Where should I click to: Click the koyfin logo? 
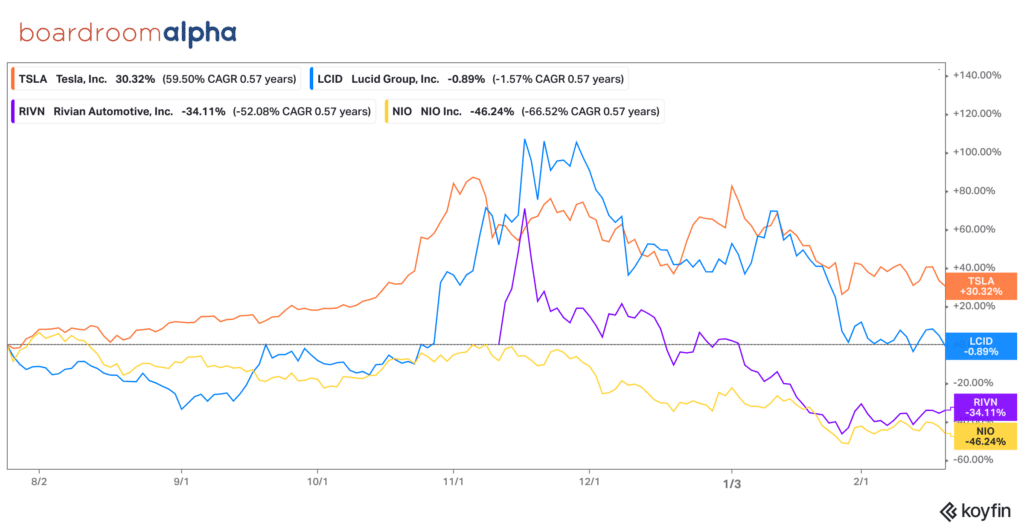coord(975,510)
